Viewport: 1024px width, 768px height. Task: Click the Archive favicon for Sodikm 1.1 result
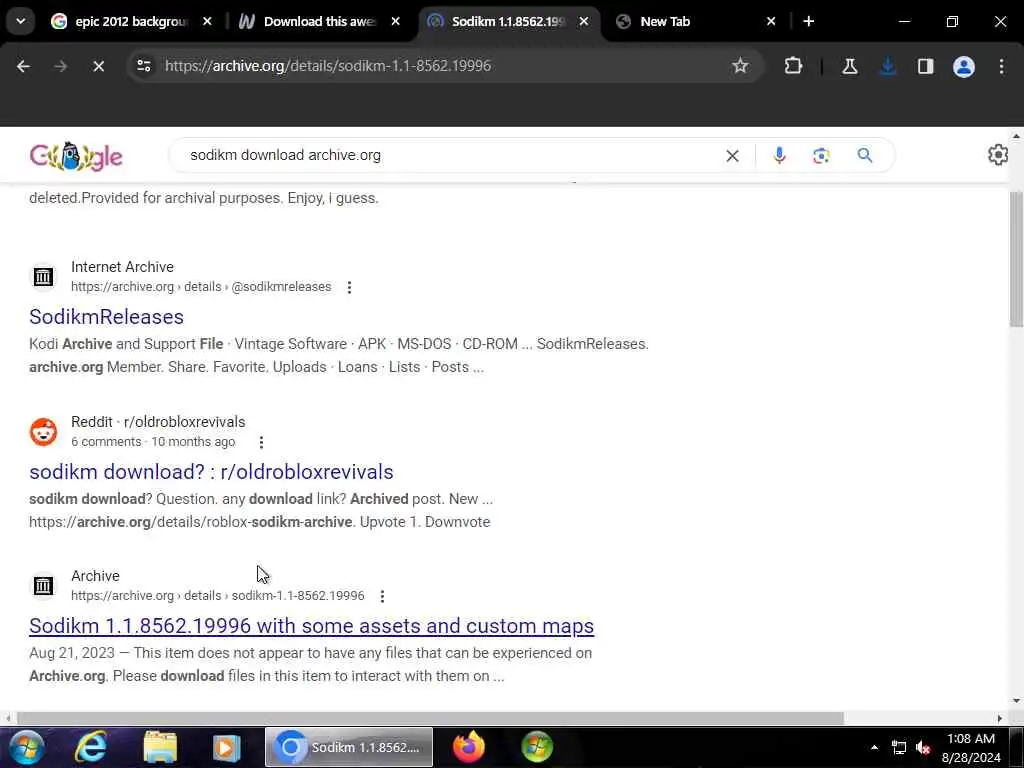43,586
